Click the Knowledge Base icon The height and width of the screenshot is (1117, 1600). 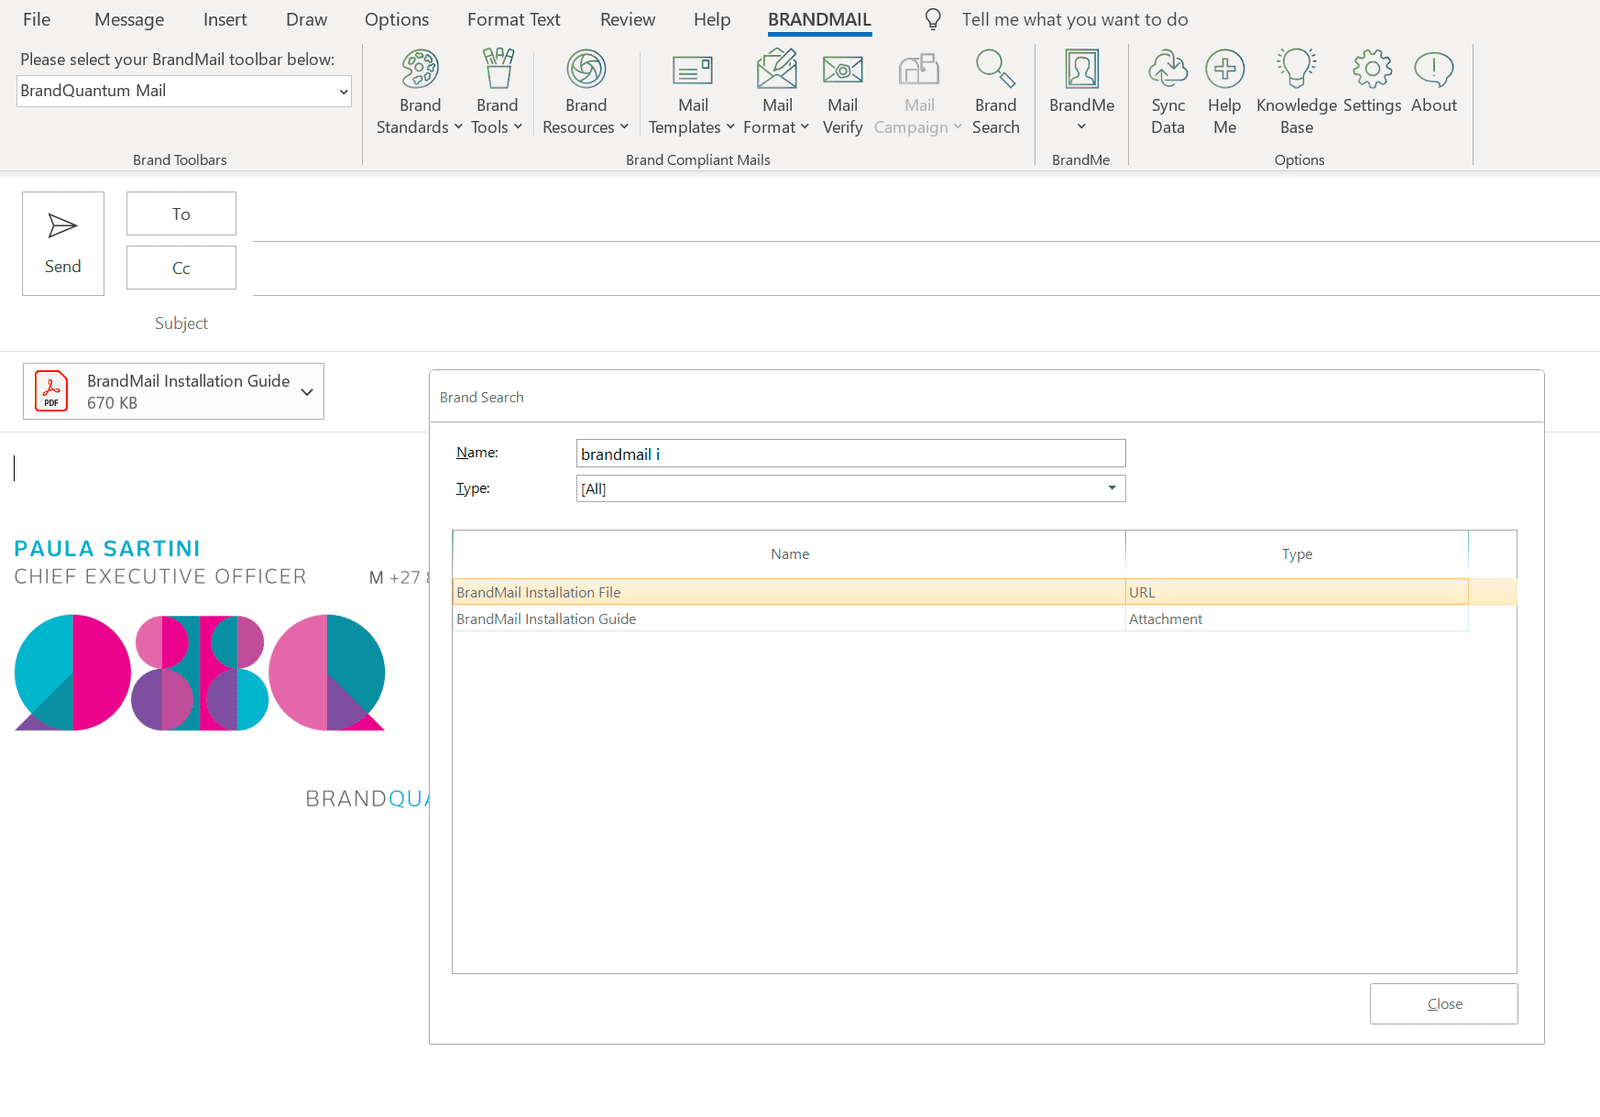pyautogui.click(x=1295, y=89)
